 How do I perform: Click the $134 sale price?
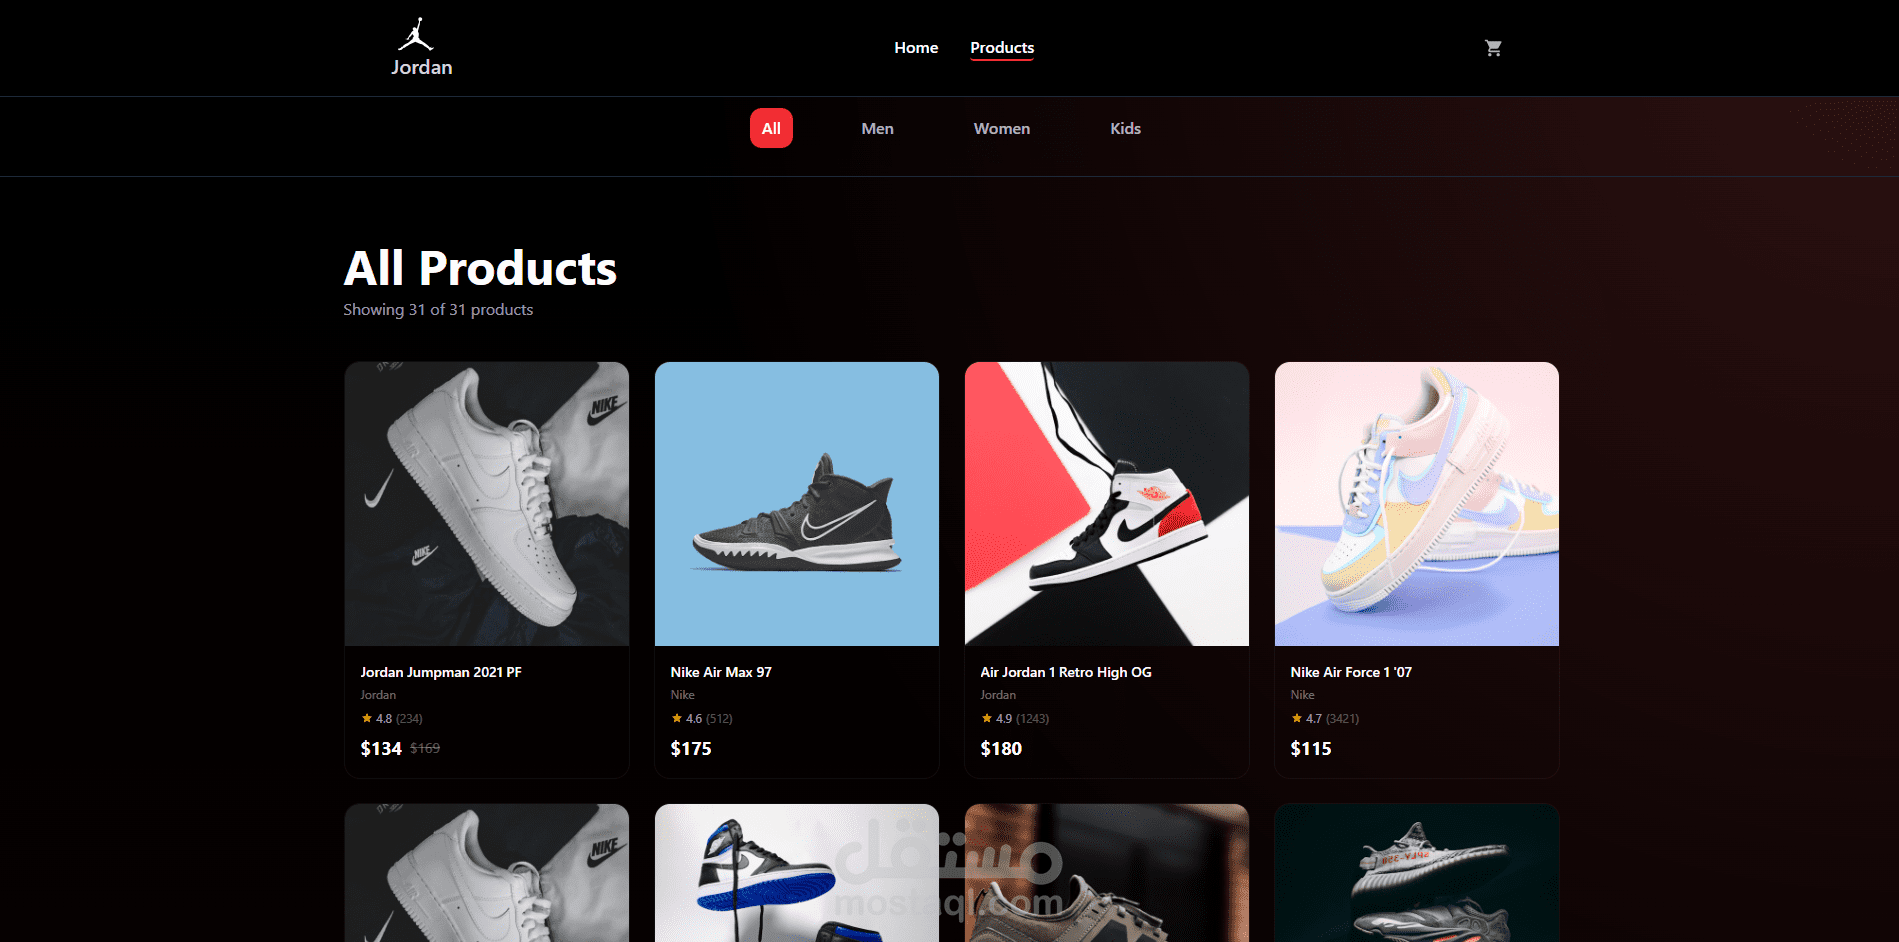click(x=381, y=749)
